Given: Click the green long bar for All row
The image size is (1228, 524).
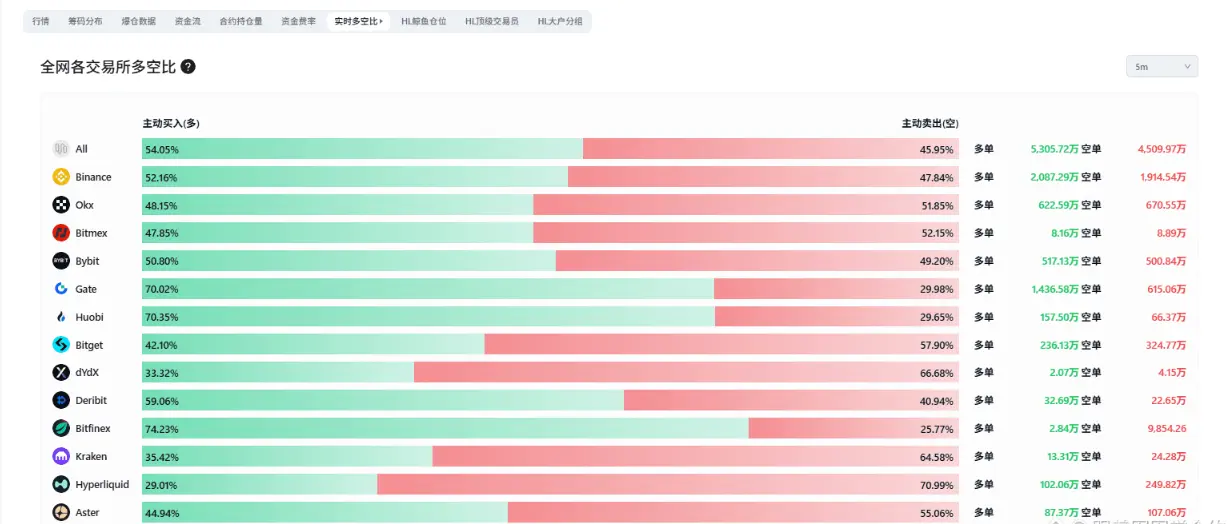Looking at the screenshot, I should pos(362,149).
